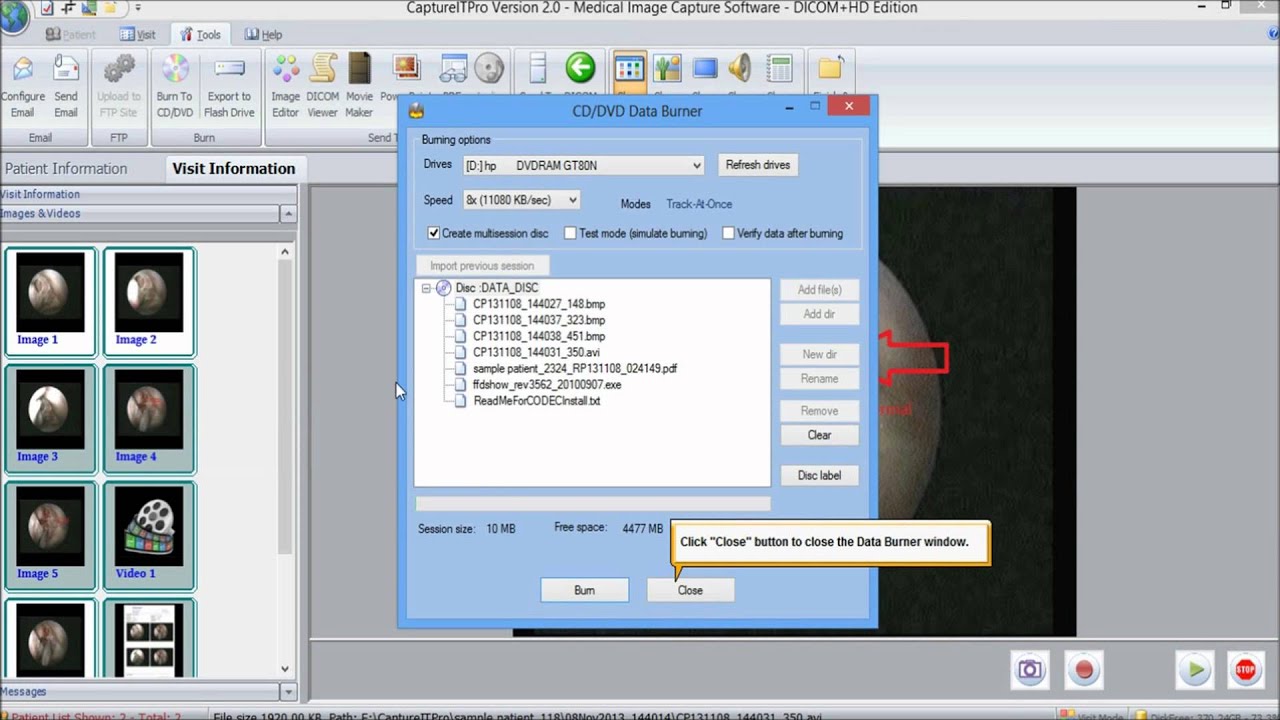Image resolution: width=1280 pixels, height=720 pixels.
Task: Click the highlighted thumbnail grid ribbon icon
Action: 629,69
